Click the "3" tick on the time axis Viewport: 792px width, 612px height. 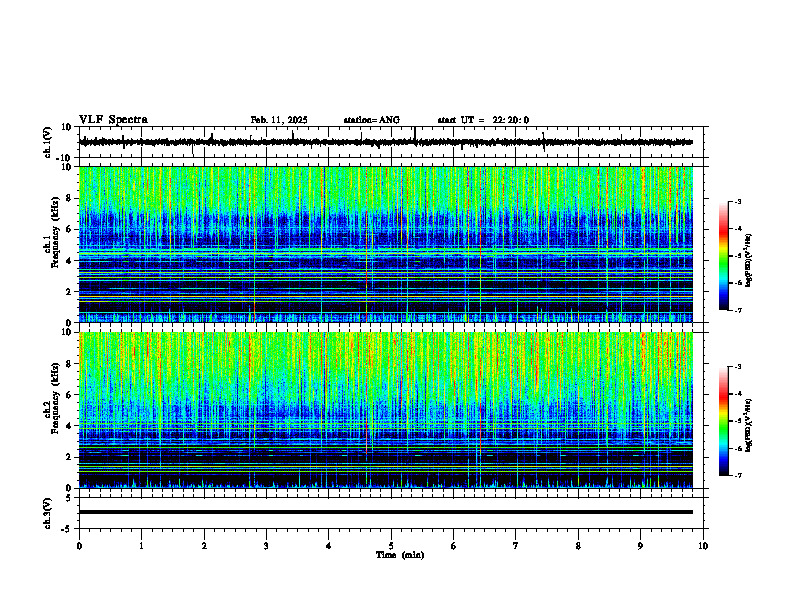point(266,546)
